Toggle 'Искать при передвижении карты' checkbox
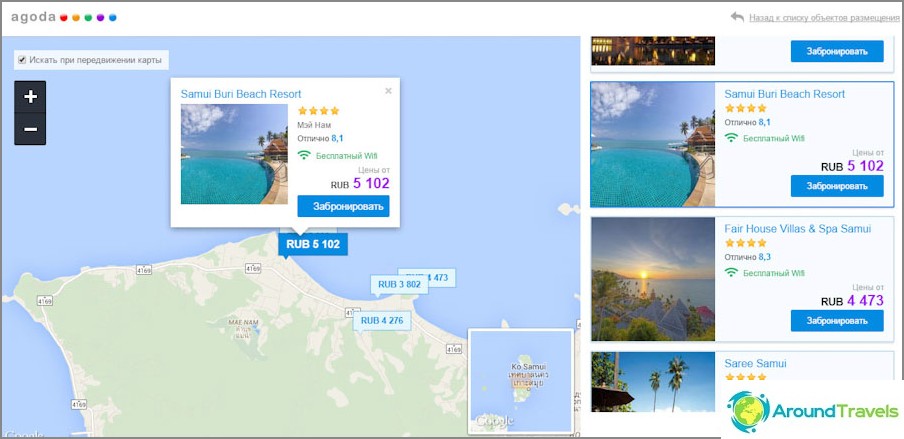904x439 pixels. click(22, 60)
